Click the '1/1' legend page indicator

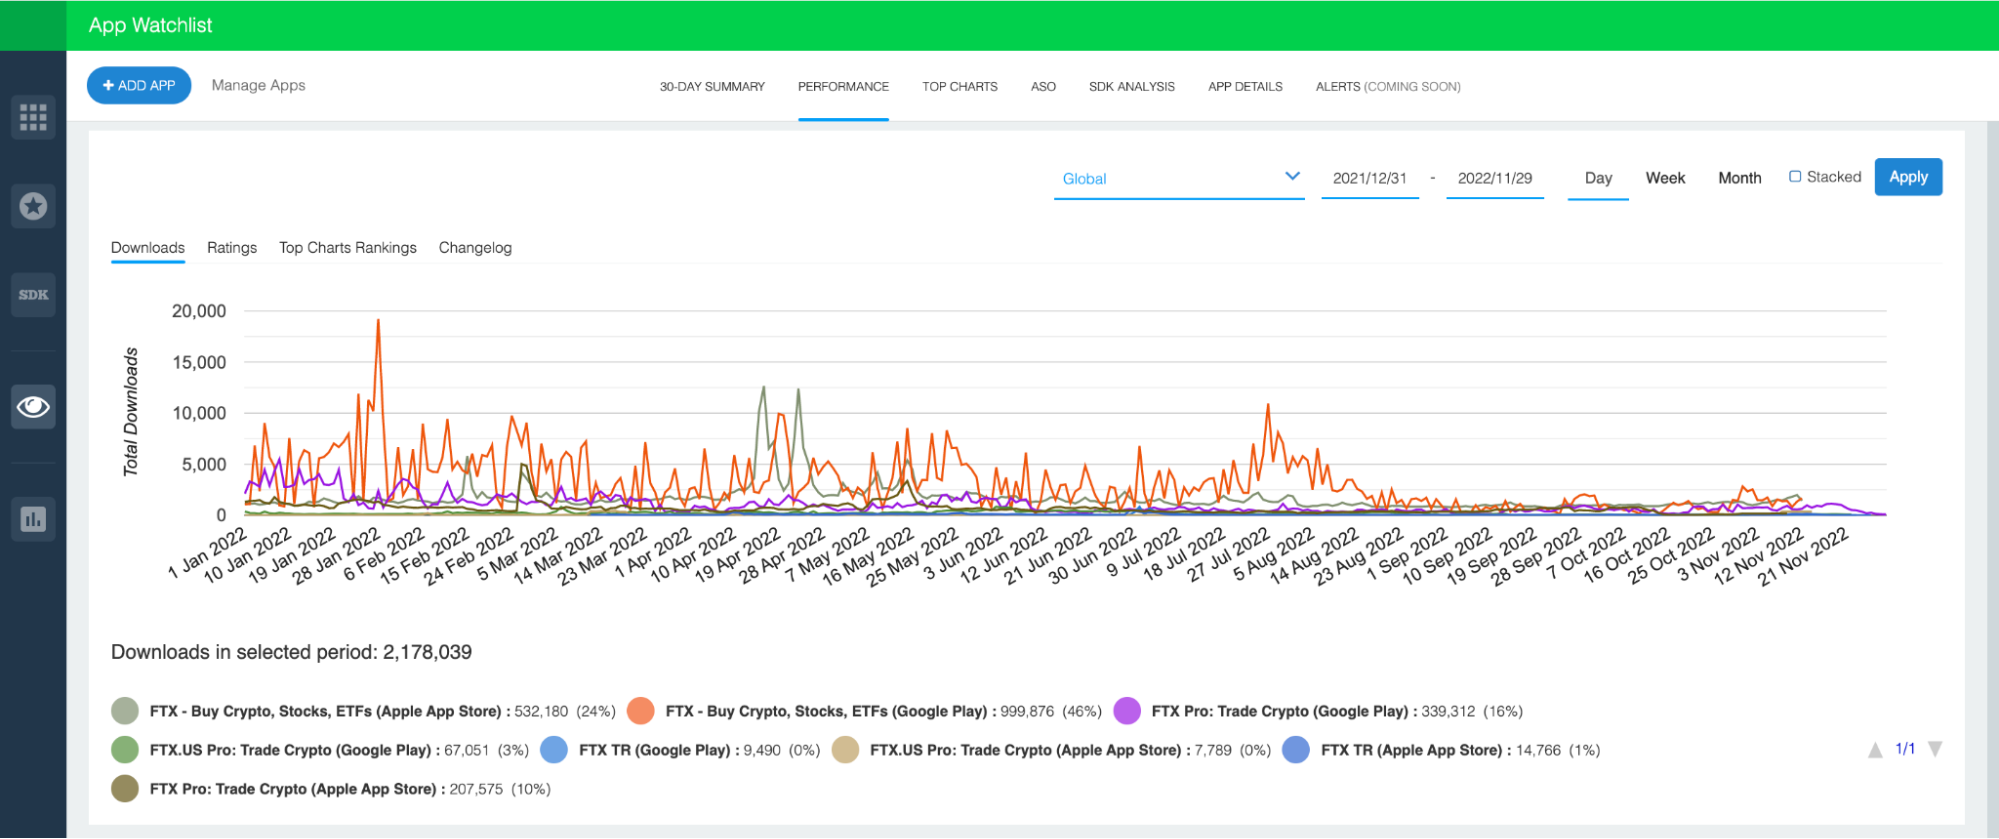click(1905, 749)
